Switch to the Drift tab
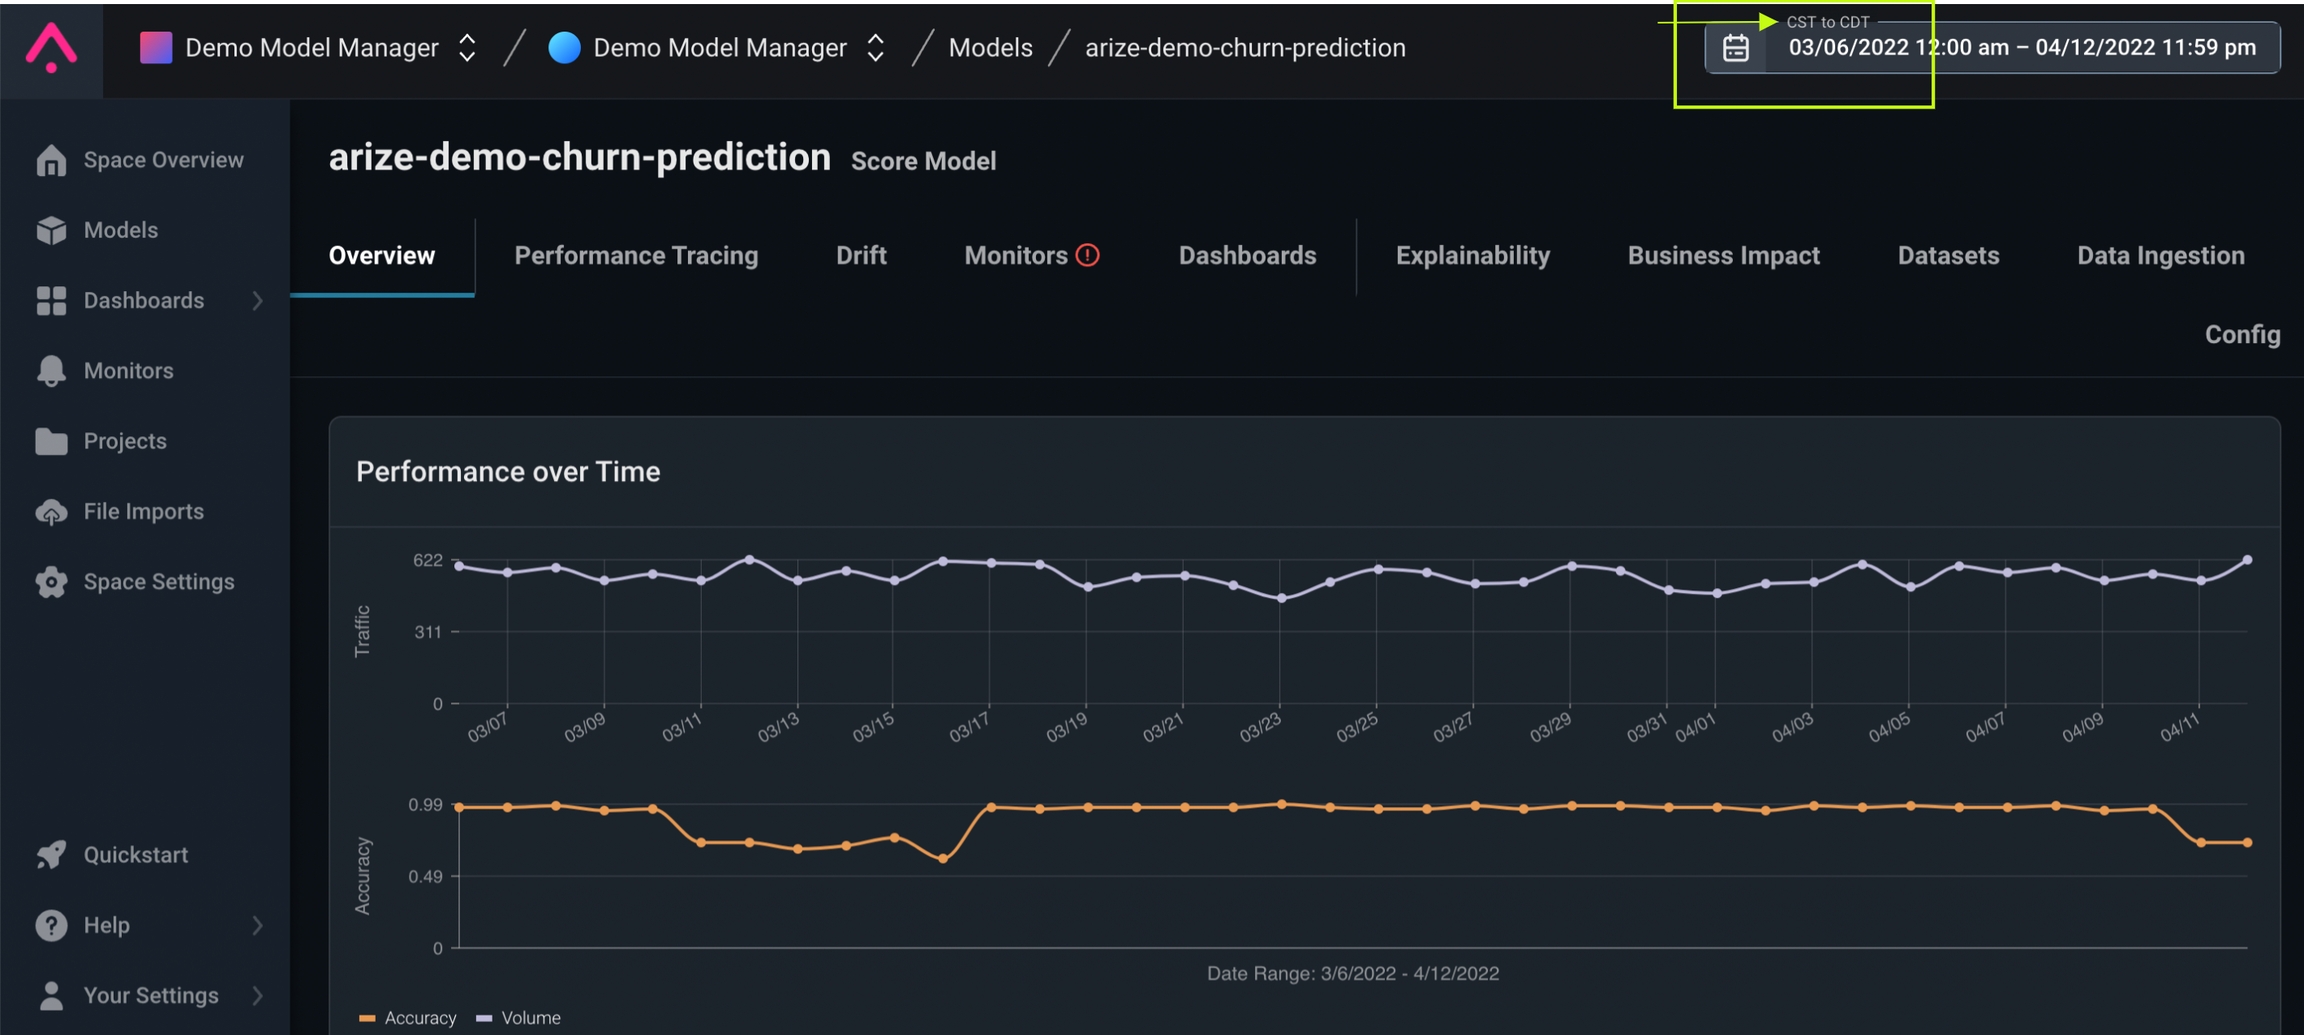This screenshot has width=2304, height=1035. [861, 255]
